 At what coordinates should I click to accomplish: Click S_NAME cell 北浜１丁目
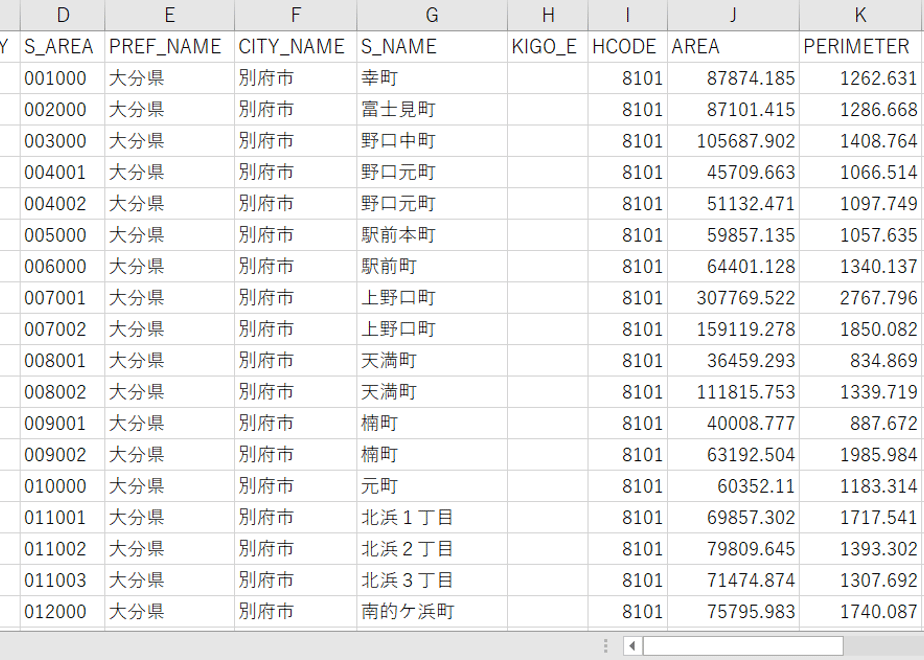(432, 517)
